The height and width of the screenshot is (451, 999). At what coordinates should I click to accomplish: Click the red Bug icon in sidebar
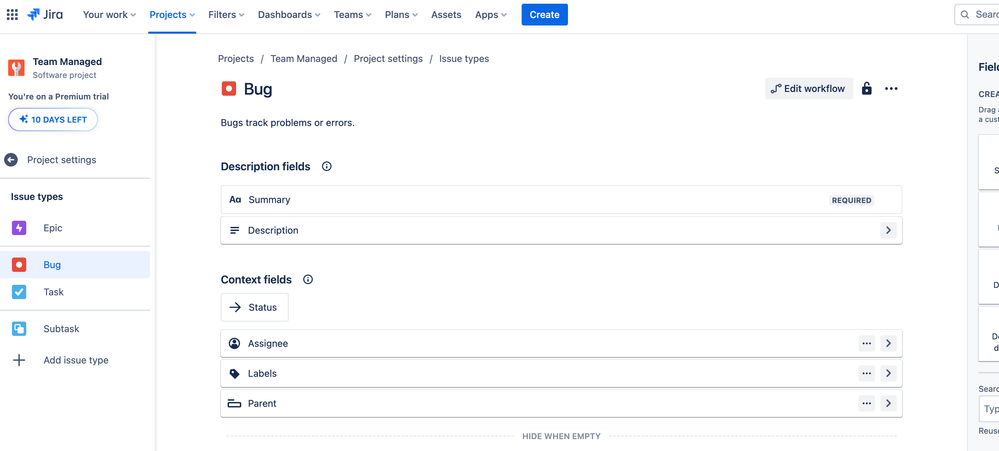pos(19,264)
